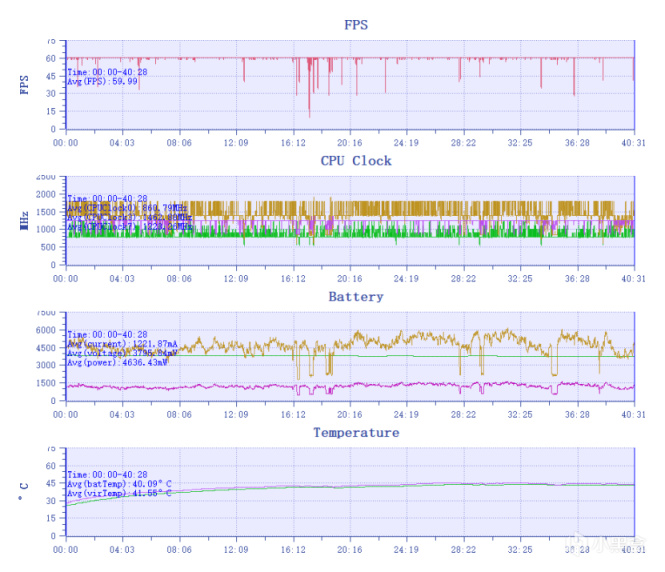Click the 20:16 tick on CPU Clock chart
The image size is (665, 572).
(350, 279)
